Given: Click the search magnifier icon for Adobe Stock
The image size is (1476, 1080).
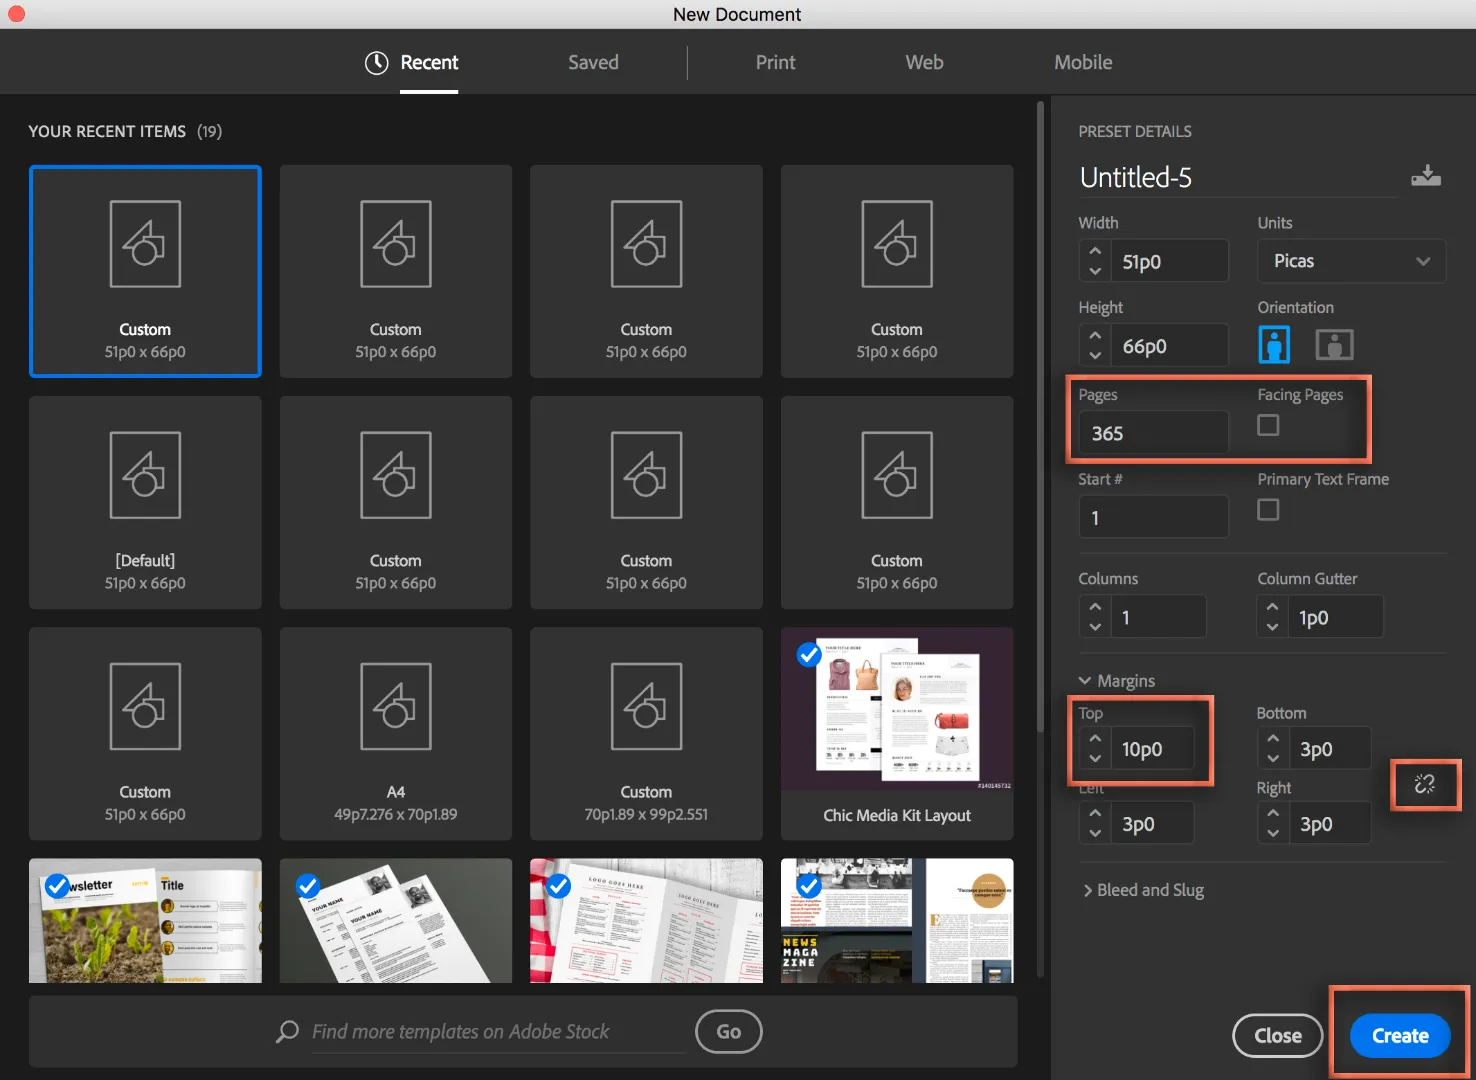Looking at the screenshot, I should click(x=288, y=1031).
